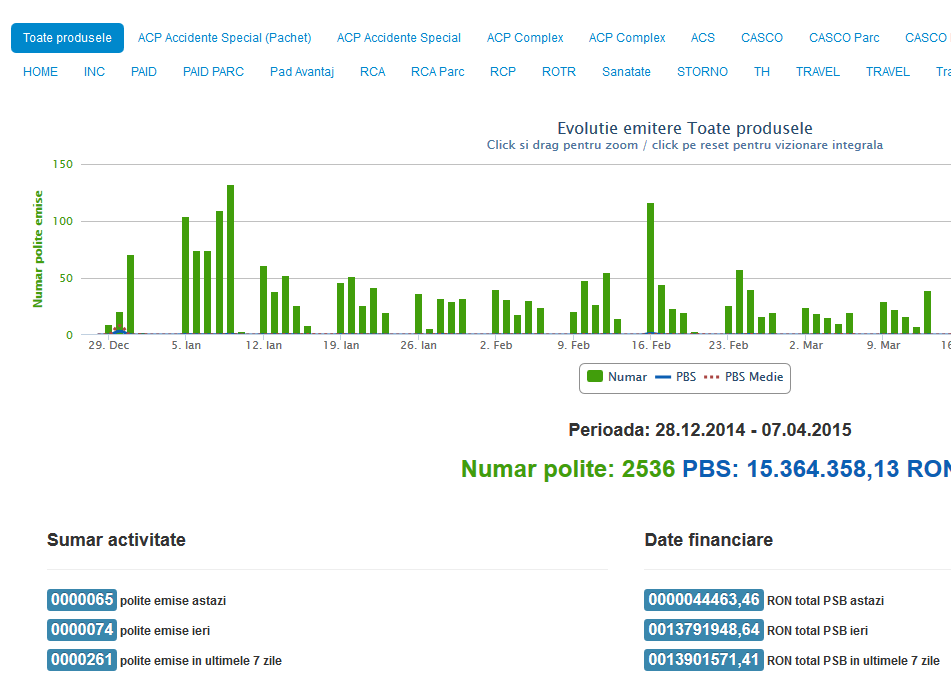Viewport: 951px width, 676px height.
Task: Click the 29. Dec axis label
Action: click(109, 345)
